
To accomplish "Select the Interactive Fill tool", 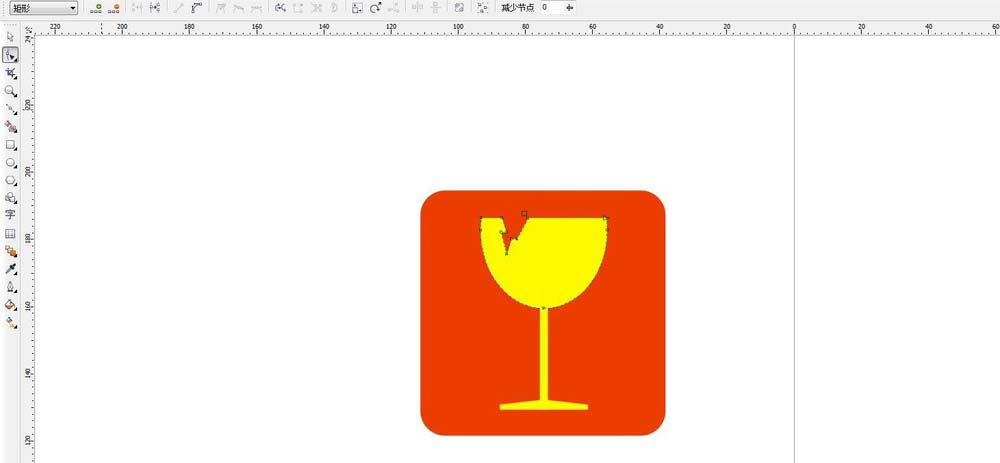I will coord(10,323).
